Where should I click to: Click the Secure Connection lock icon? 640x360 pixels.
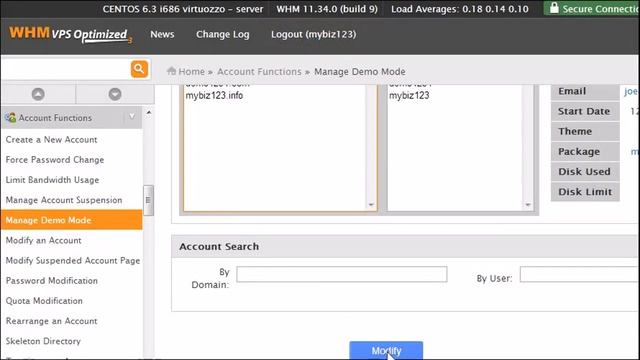coord(554,8)
